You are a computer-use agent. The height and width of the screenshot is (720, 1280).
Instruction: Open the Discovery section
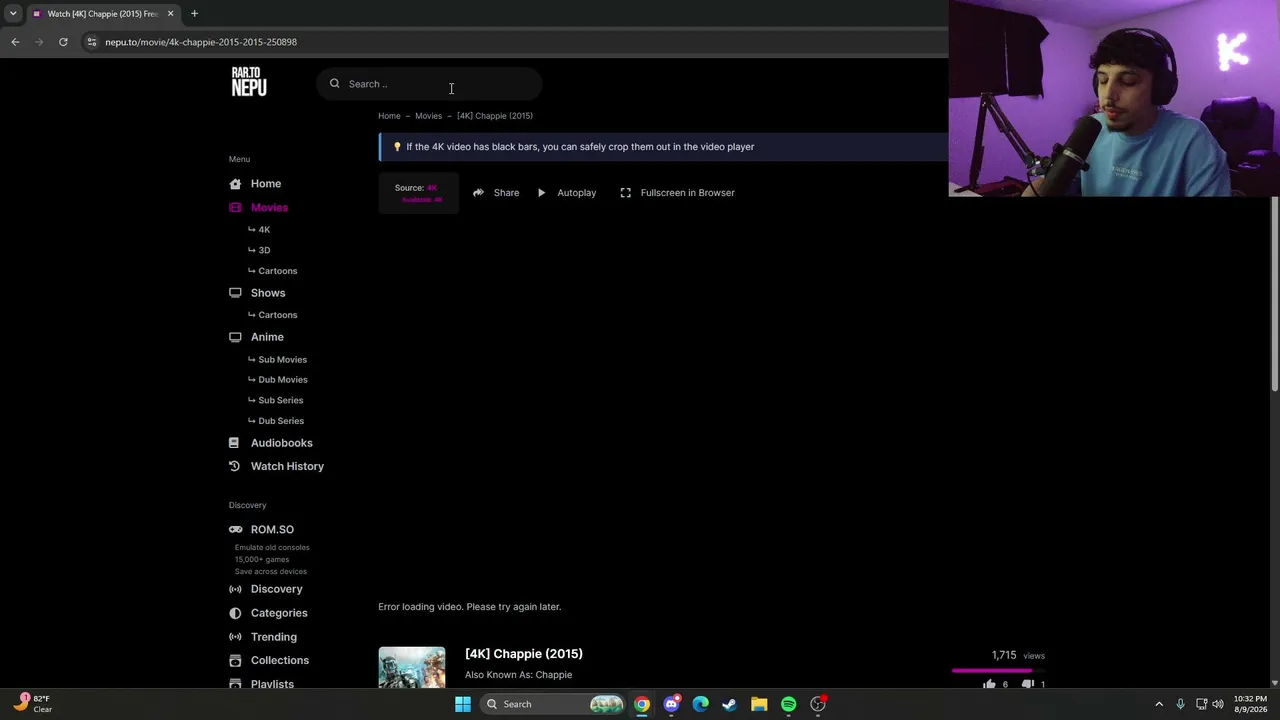pyautogui.click(x=277, y=589)
